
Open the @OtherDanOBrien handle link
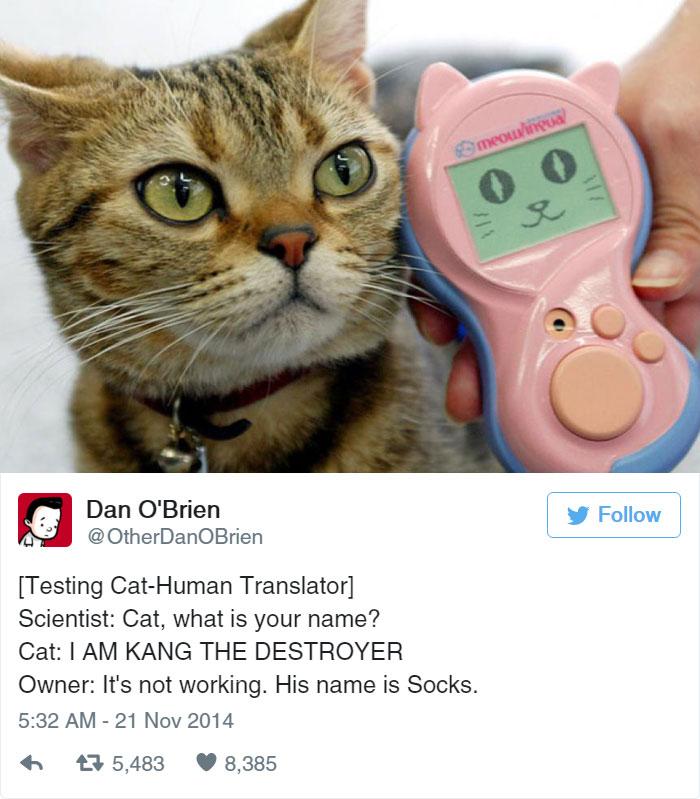[175, 537]
